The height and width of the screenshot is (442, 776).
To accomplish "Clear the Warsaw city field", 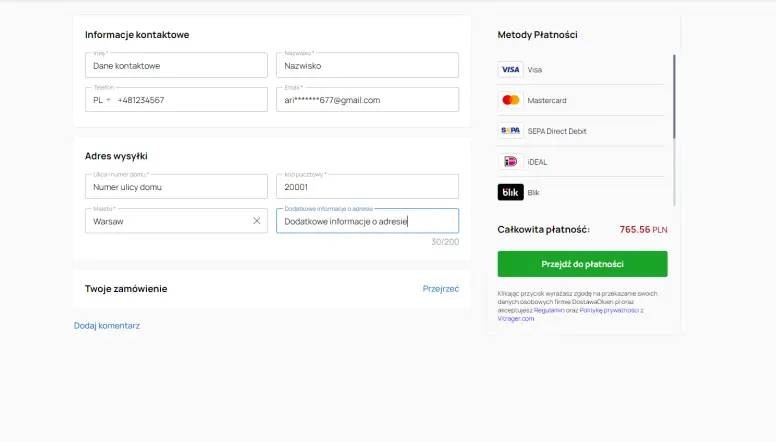I will 256,221.
